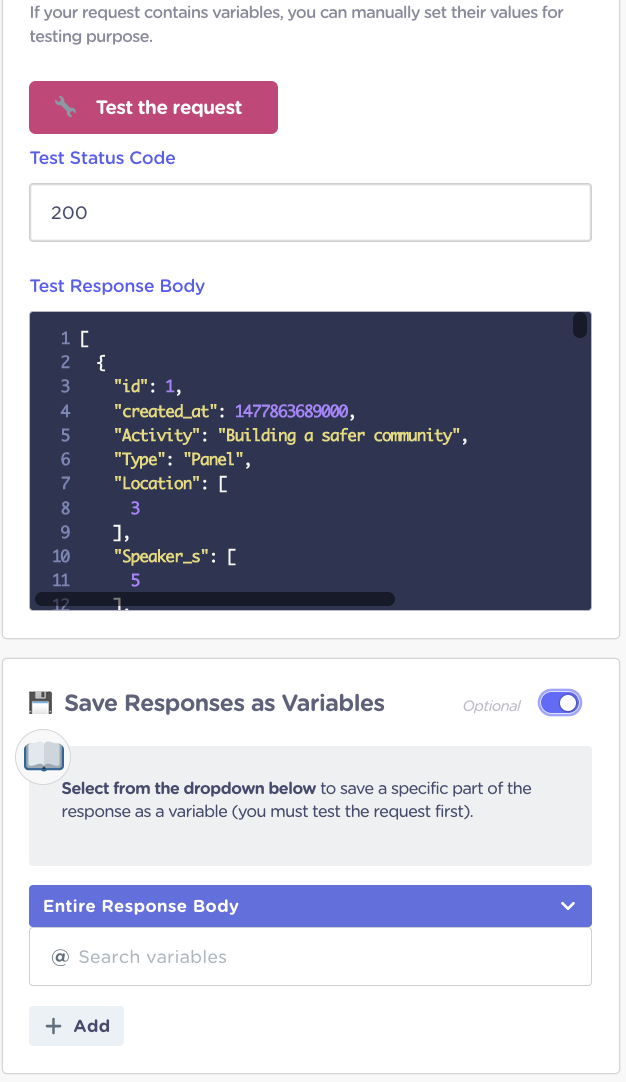This screenshot has width=626, height=1082.
Task: Click the floppy disk save icon
Action: click(x=41, y=702)
